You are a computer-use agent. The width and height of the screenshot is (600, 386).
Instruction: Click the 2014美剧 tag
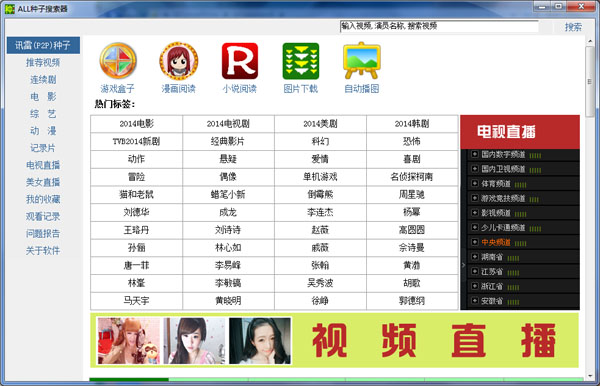[x=320, y=124]
